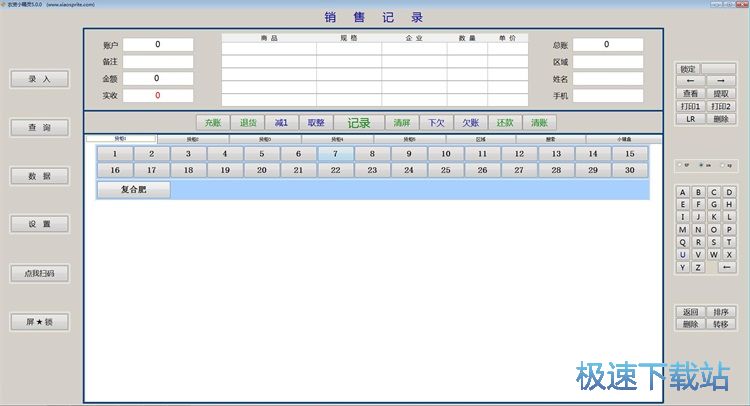The height and width of the screenshot is (406, 750).
Task: Select the first radio option above keypad
Action: point(681,165)
